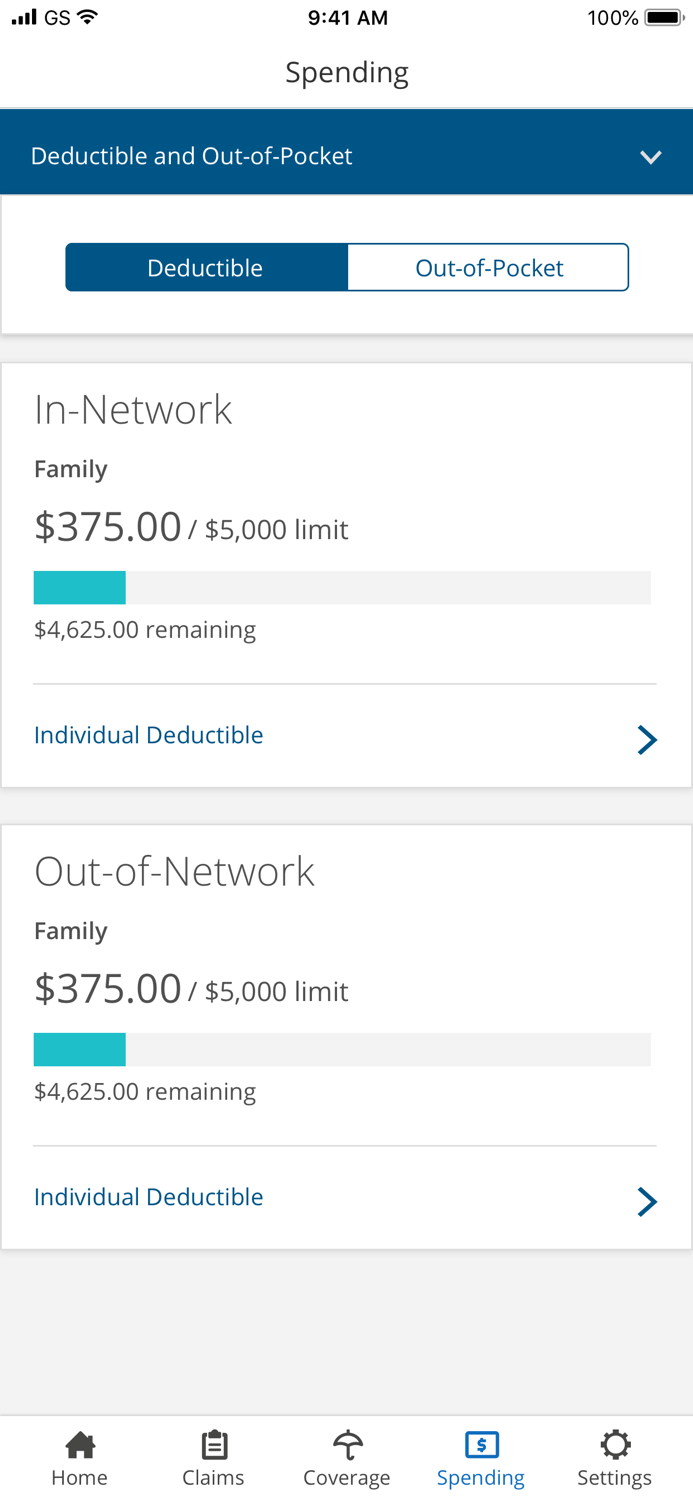Tap the Wi-Fi signal icon
693x1500 pixels.
point(88,18)
